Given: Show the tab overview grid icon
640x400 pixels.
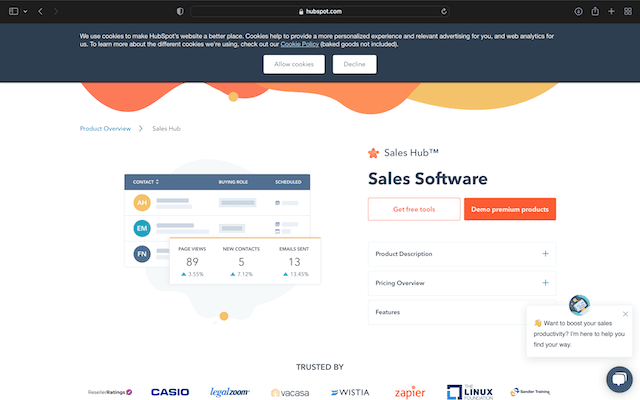Looking at the screenshot, I should point(628,11).
